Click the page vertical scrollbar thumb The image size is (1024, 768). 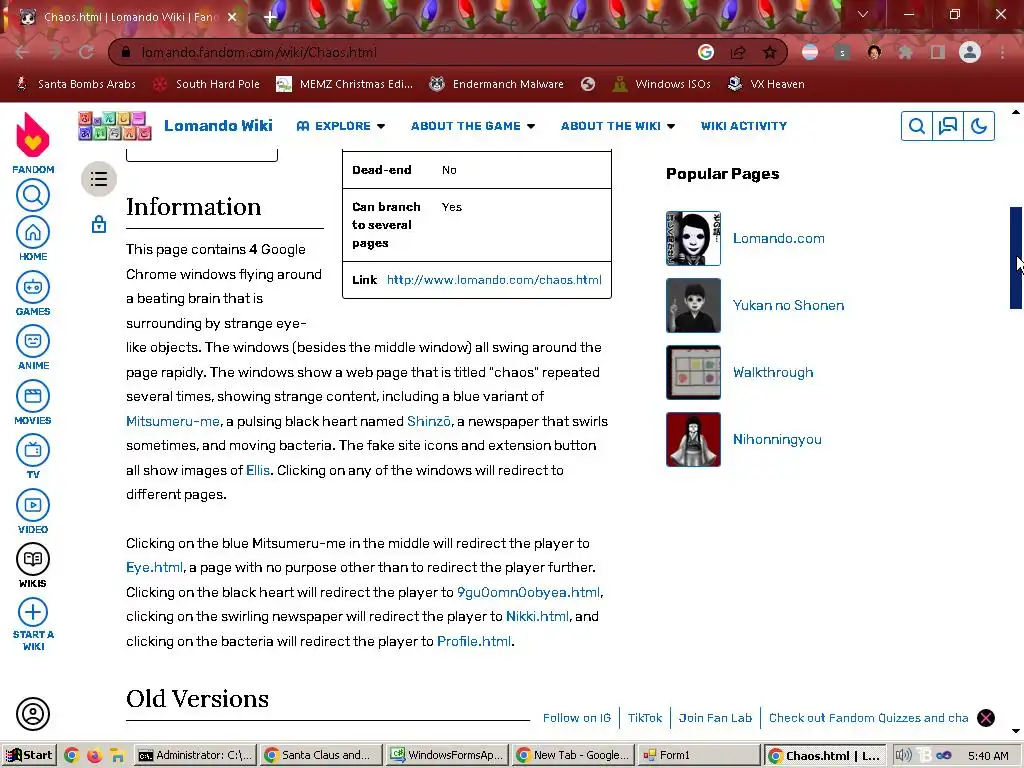[1016, 257]
